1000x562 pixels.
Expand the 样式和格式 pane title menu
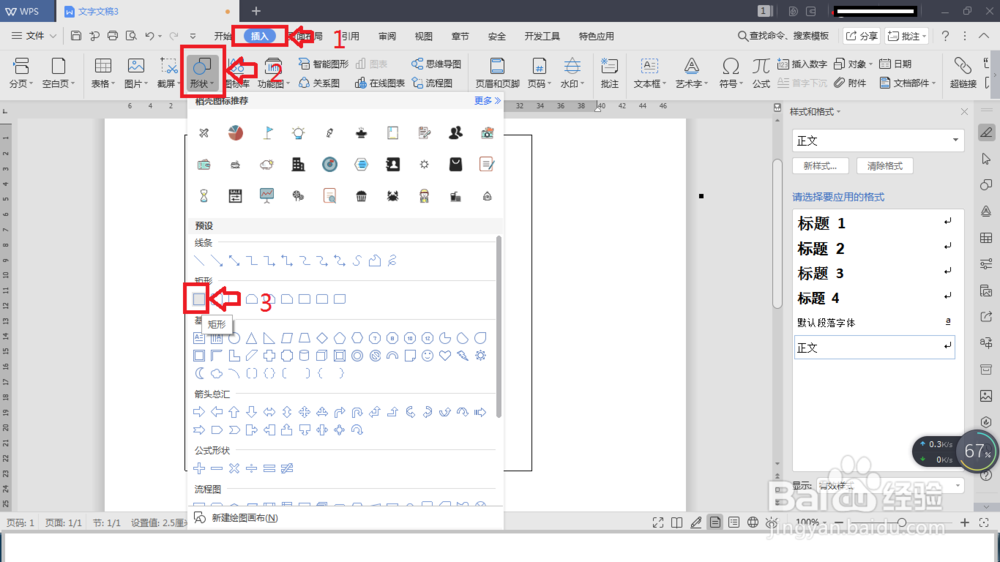click(x=838, y=112)
